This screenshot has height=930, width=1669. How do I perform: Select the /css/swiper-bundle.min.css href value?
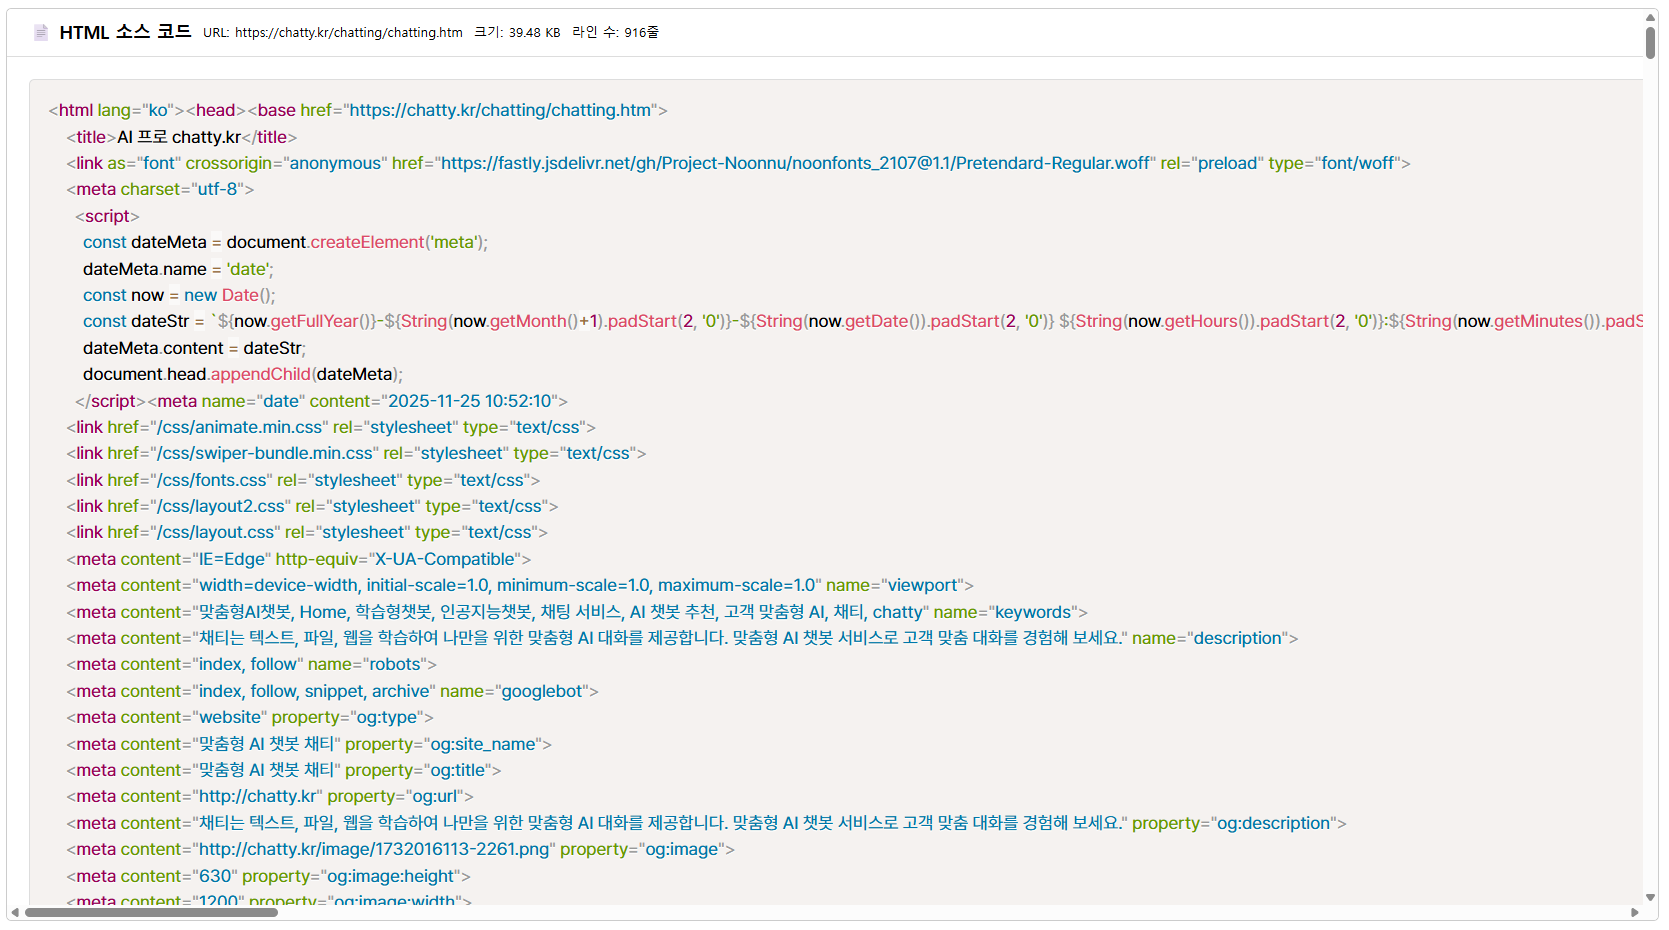[x=264, y=453]
